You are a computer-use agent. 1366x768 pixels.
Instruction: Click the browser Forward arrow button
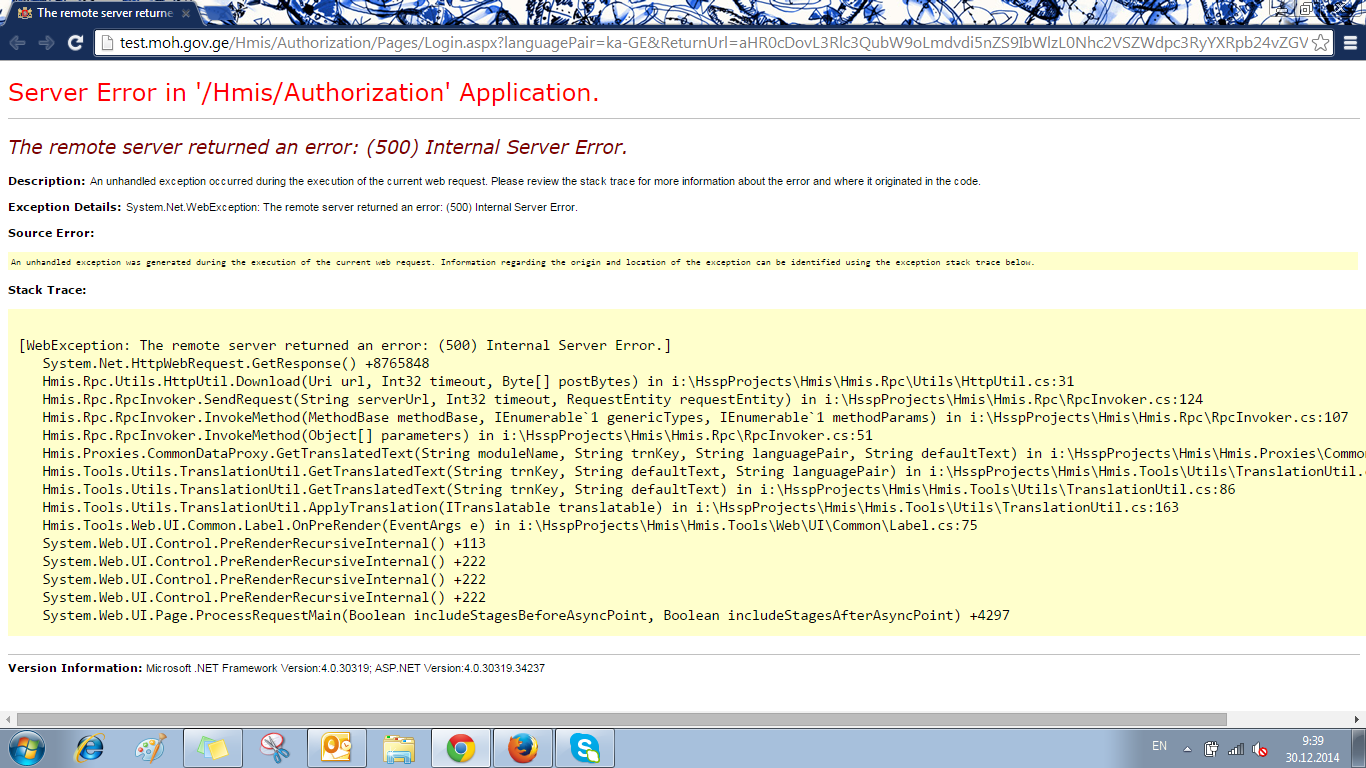(46, 43)
